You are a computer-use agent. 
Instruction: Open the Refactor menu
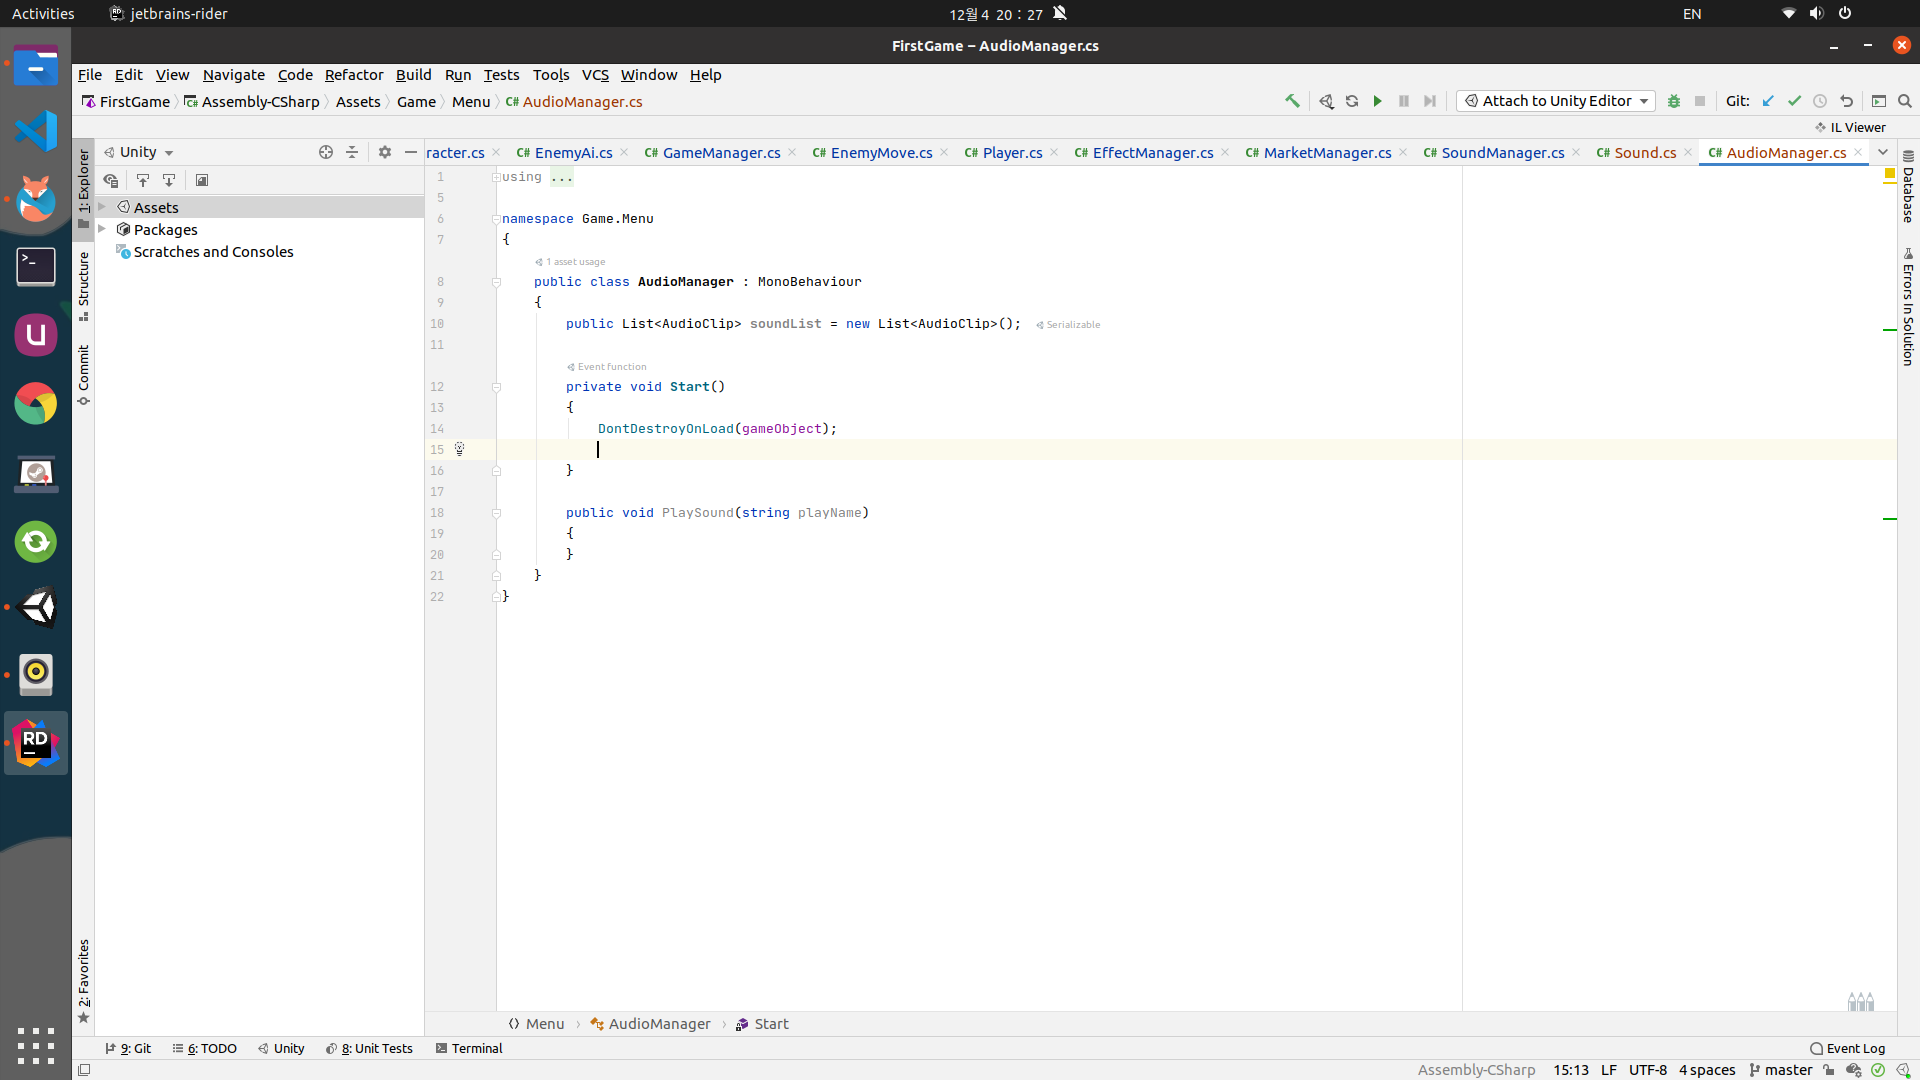pos(354,75)
